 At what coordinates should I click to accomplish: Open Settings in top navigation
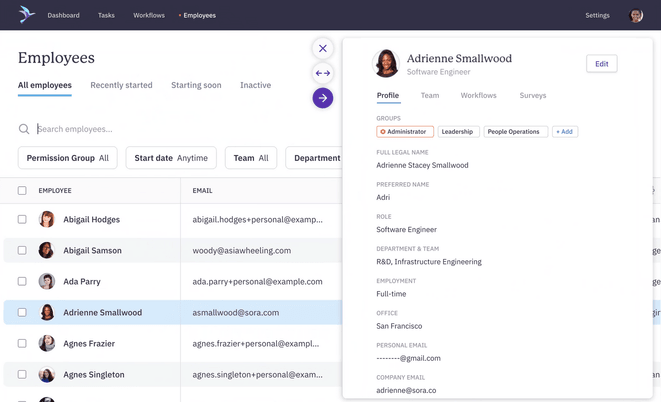[x=597, y=15]
